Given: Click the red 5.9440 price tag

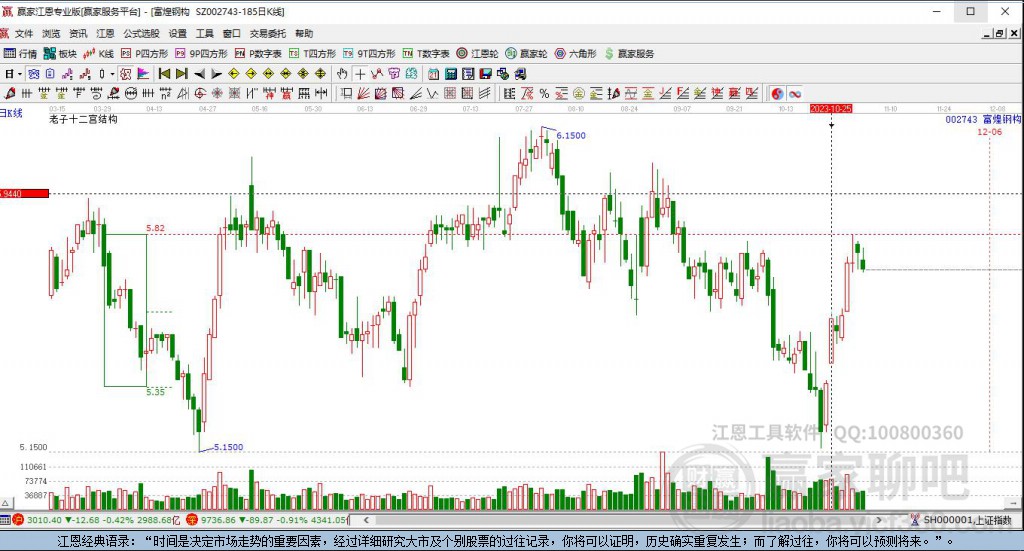Looking at the screenshot, I should [x=24, y=193].
